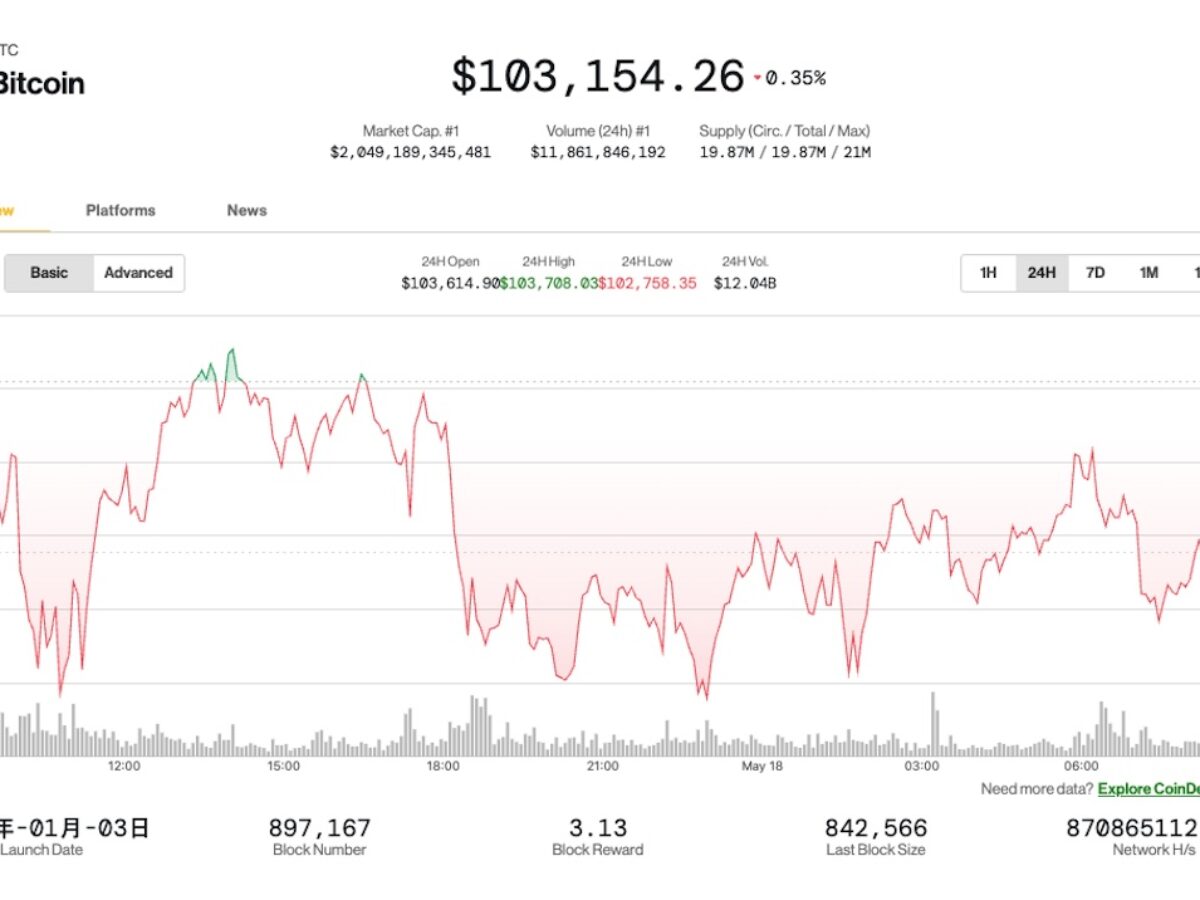
Task: Select the 842,566 last block size value
Action: point(876,828)
